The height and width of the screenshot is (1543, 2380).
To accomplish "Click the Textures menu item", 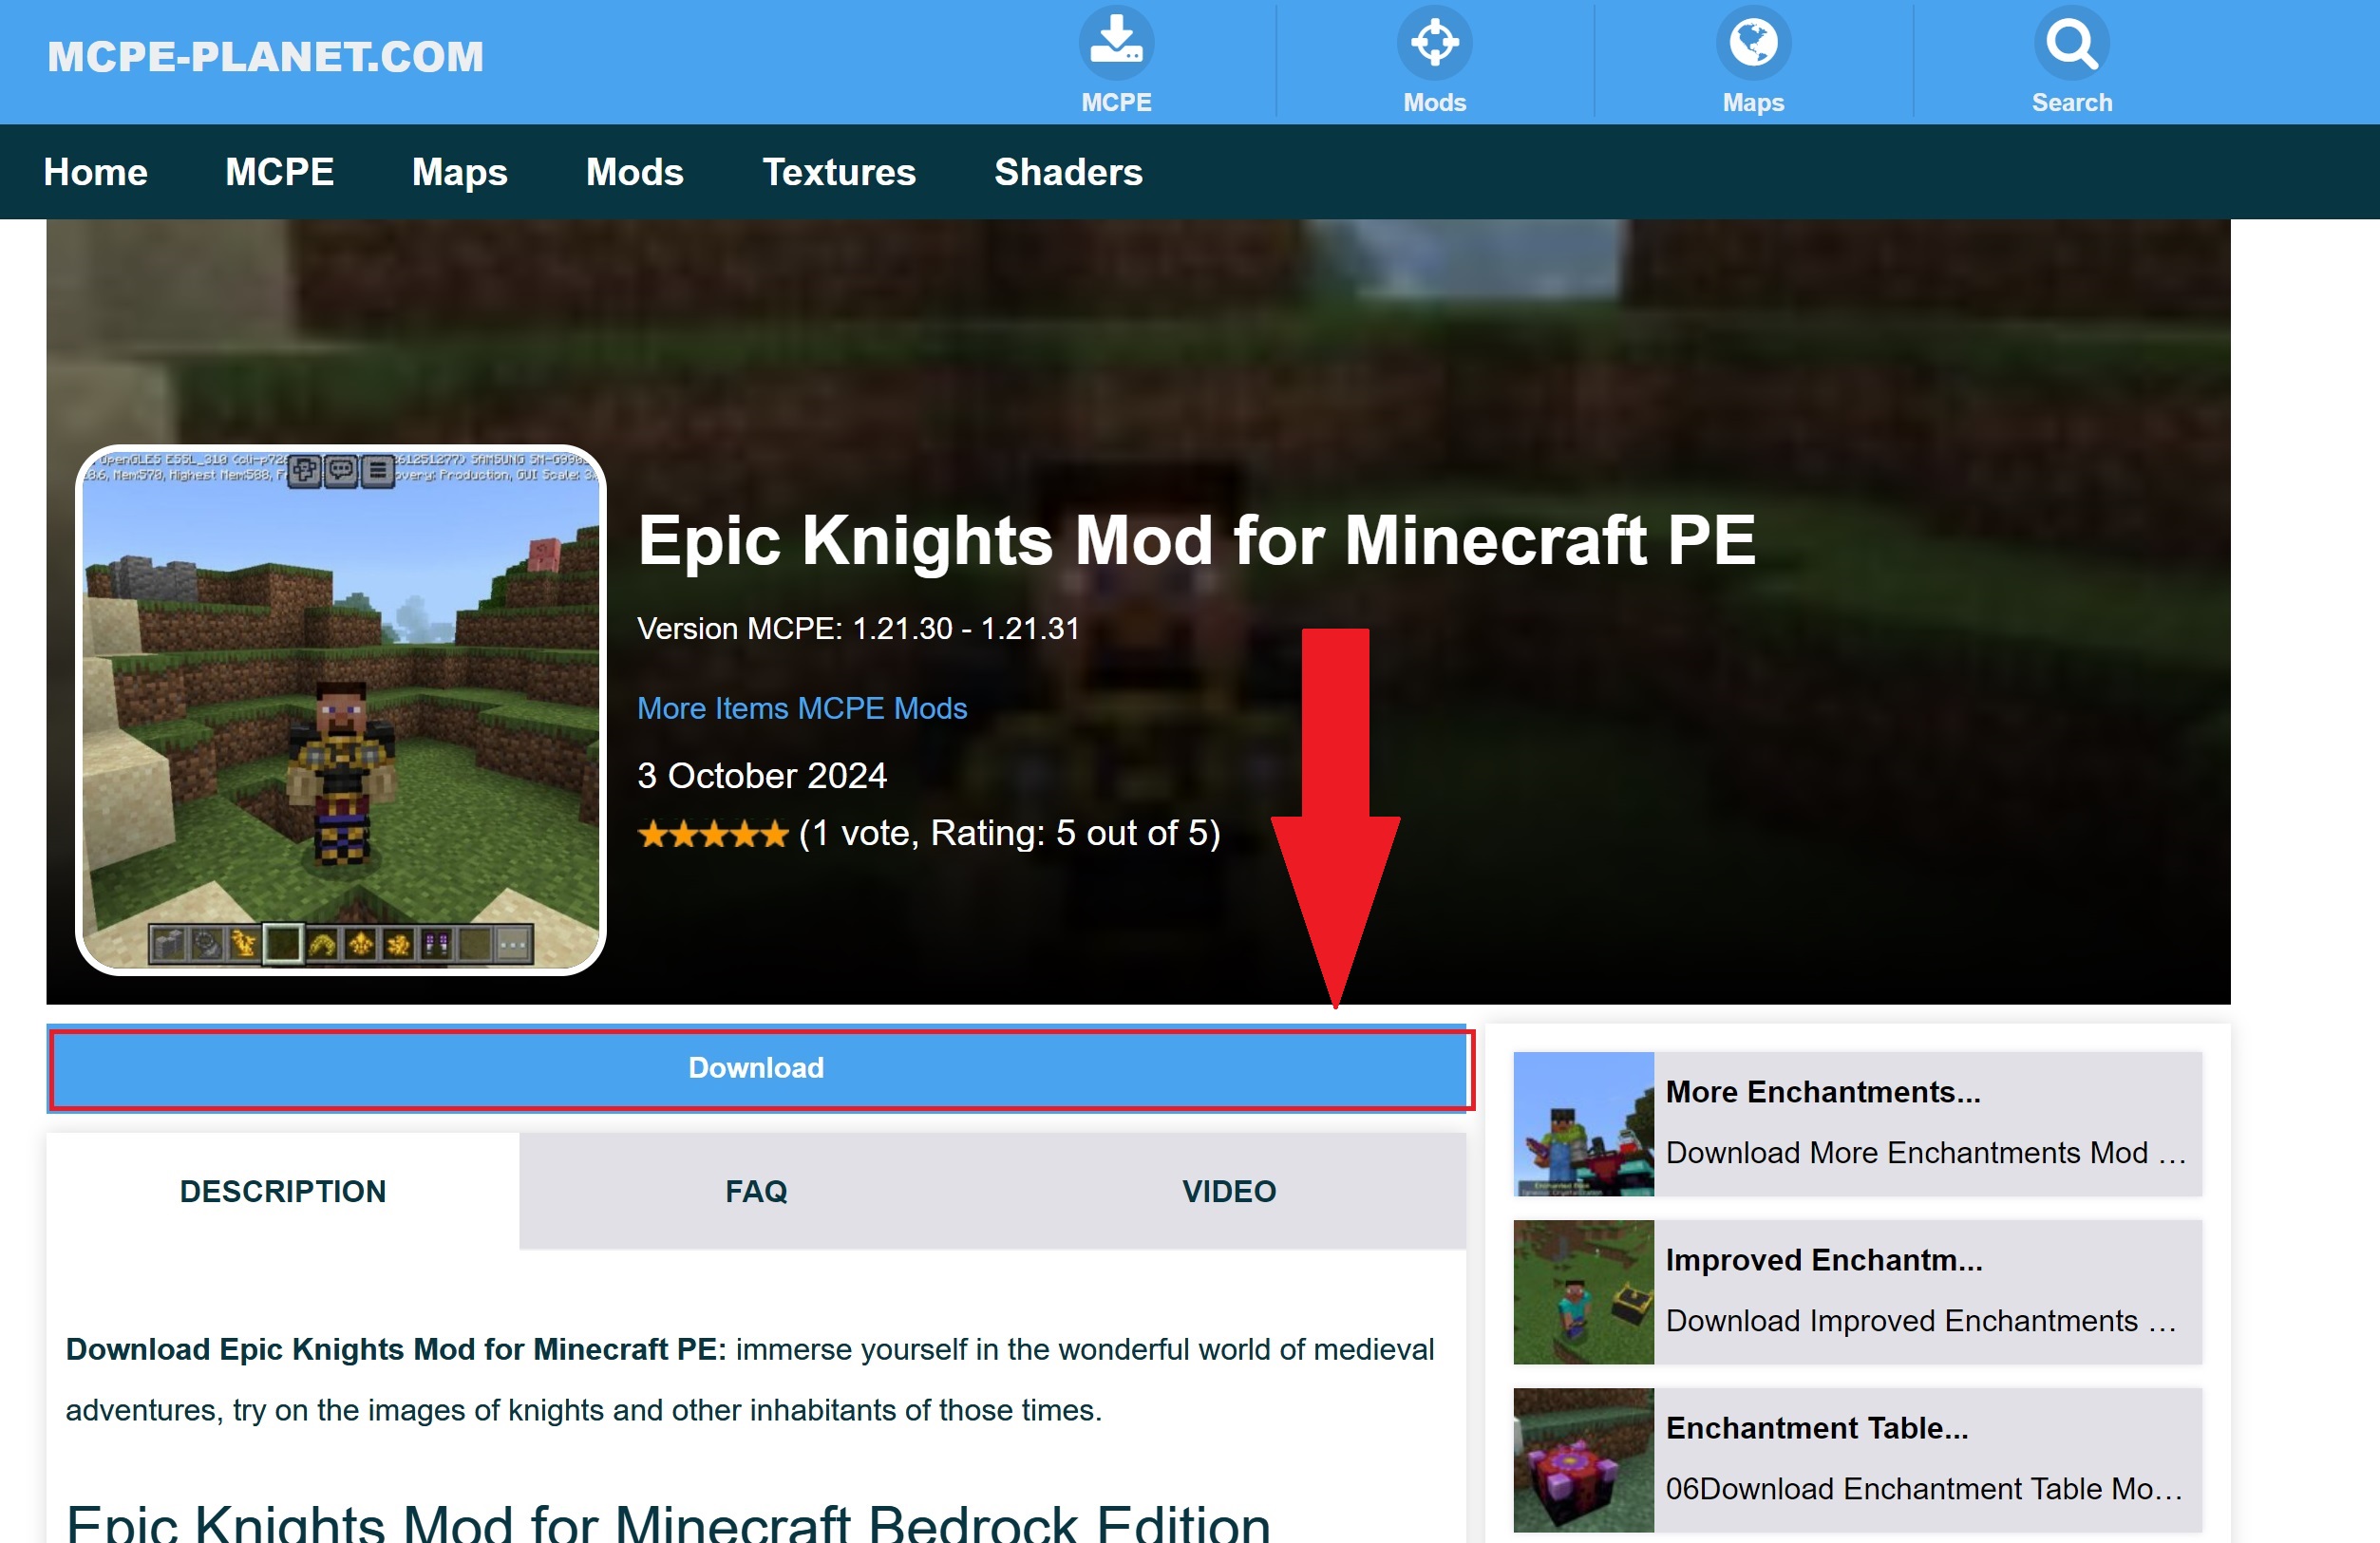I will (x=840, y=172).
